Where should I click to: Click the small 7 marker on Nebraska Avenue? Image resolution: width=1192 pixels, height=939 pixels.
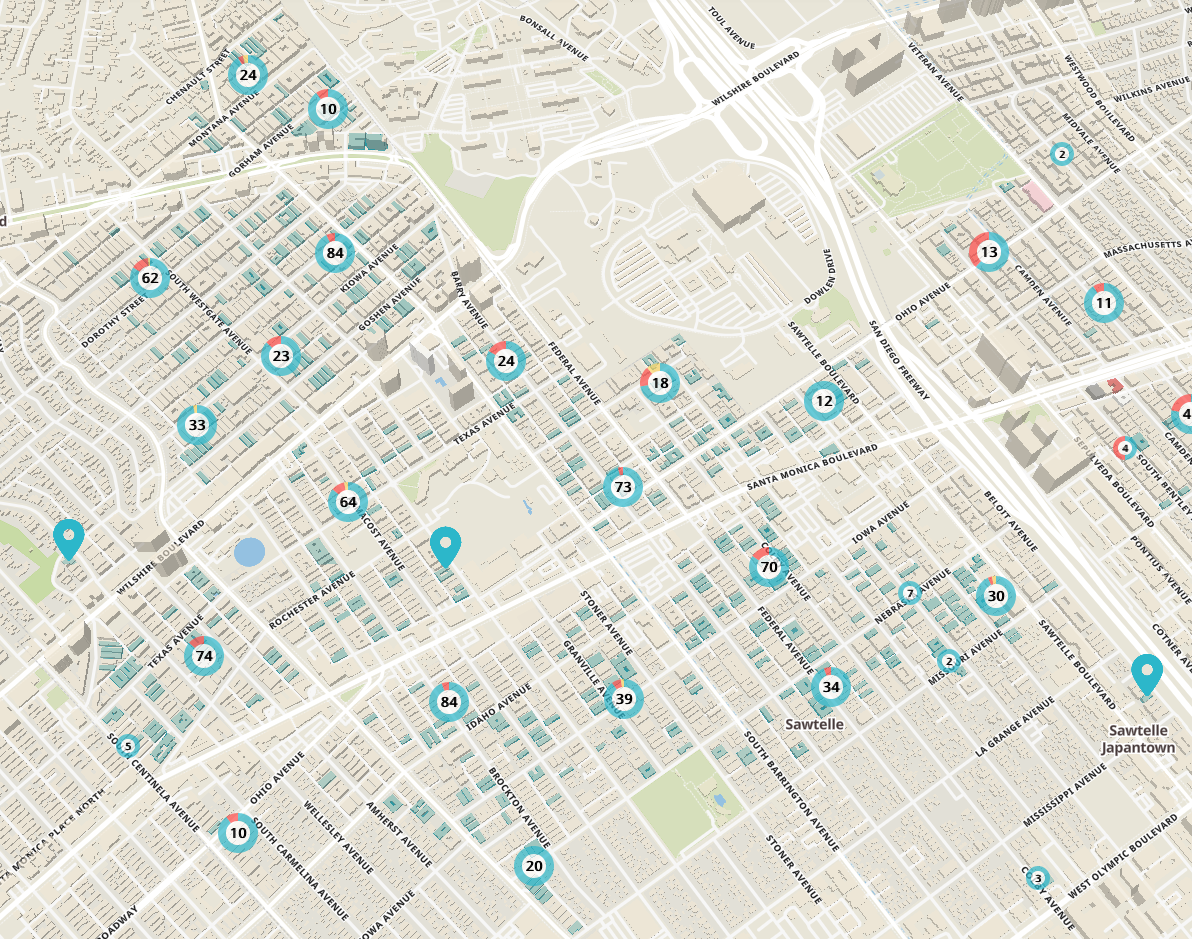click(909, 593)
